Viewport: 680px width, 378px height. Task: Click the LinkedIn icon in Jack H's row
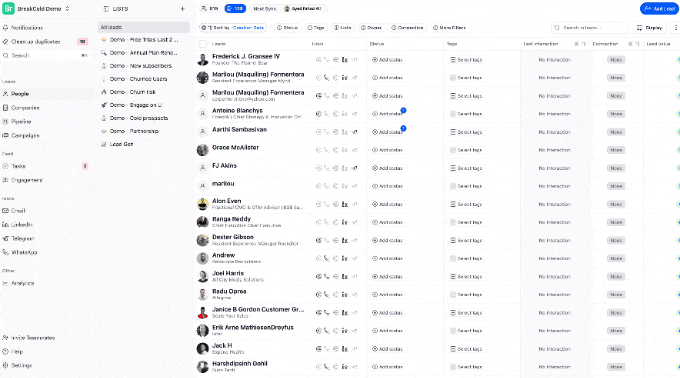click(x=345, y=349)
